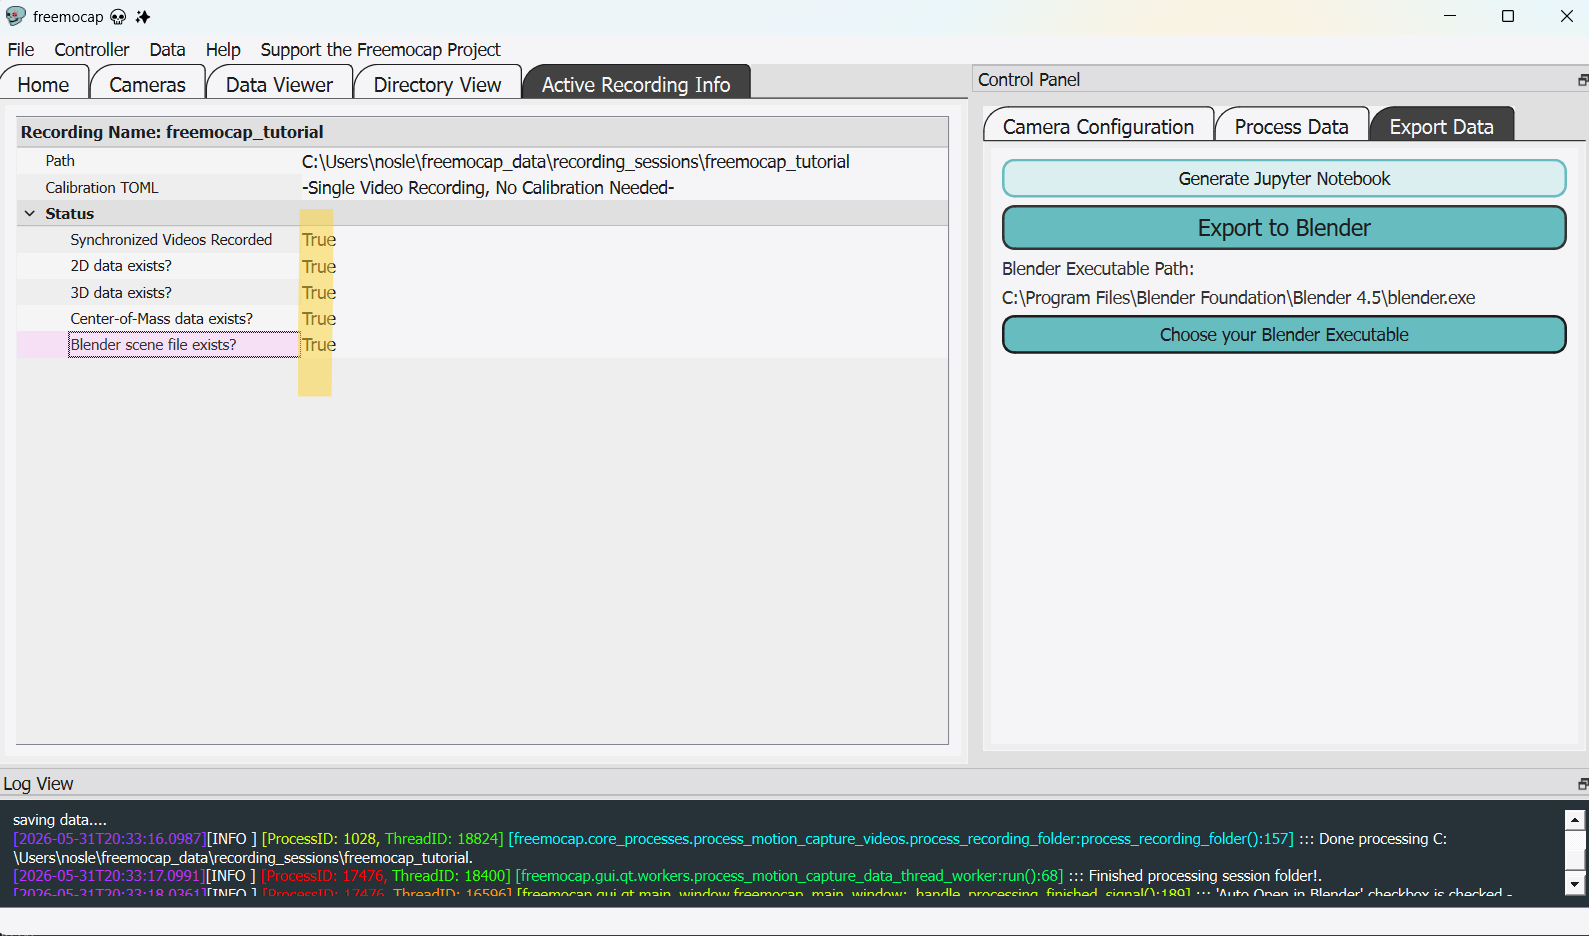Switch to the Process Data tab
This screenshot has width=1589, height=936.
point(1291,127)
